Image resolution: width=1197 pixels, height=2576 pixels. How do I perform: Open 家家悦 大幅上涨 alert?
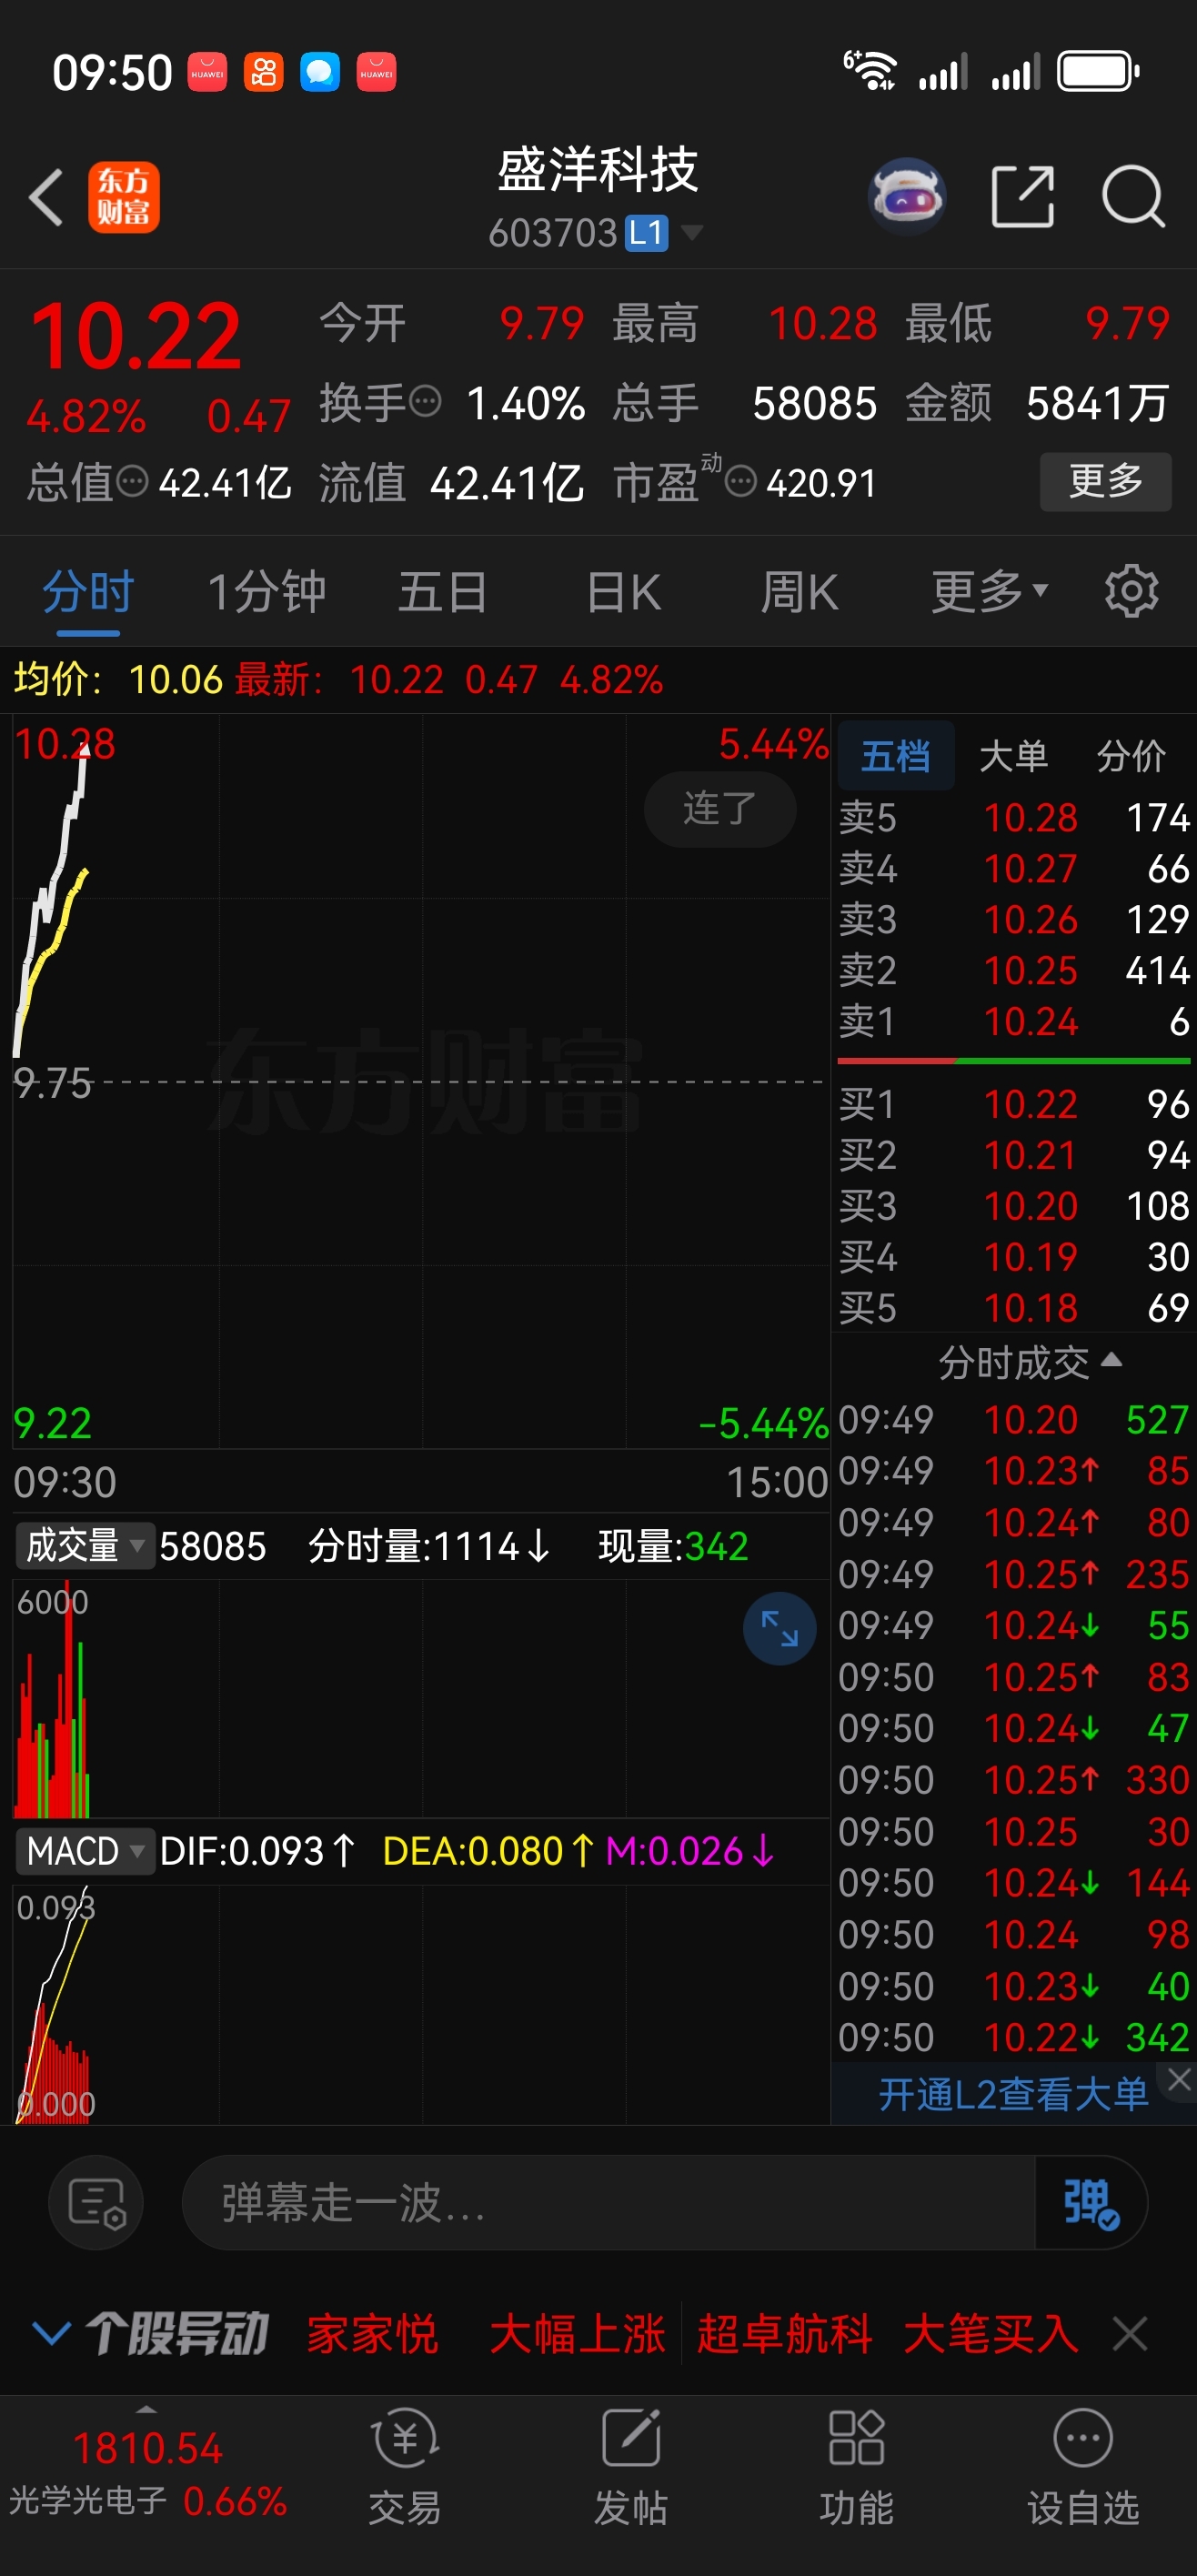pyautogui.click(x=486, y=2333)
